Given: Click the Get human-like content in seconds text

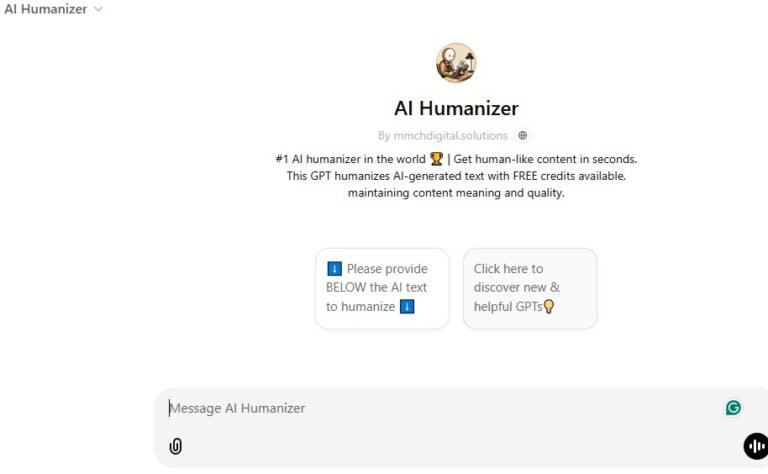Looking at the screenshot, I should point(545,159).
